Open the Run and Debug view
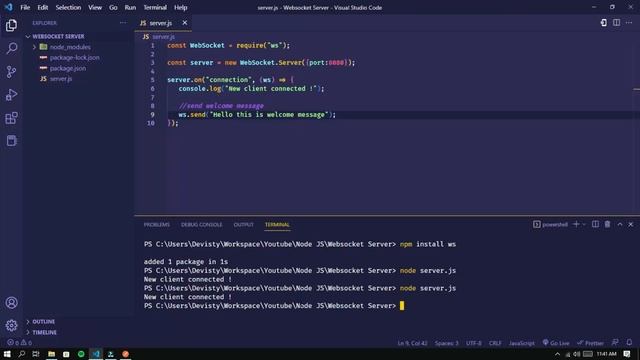 coord(11,95)
